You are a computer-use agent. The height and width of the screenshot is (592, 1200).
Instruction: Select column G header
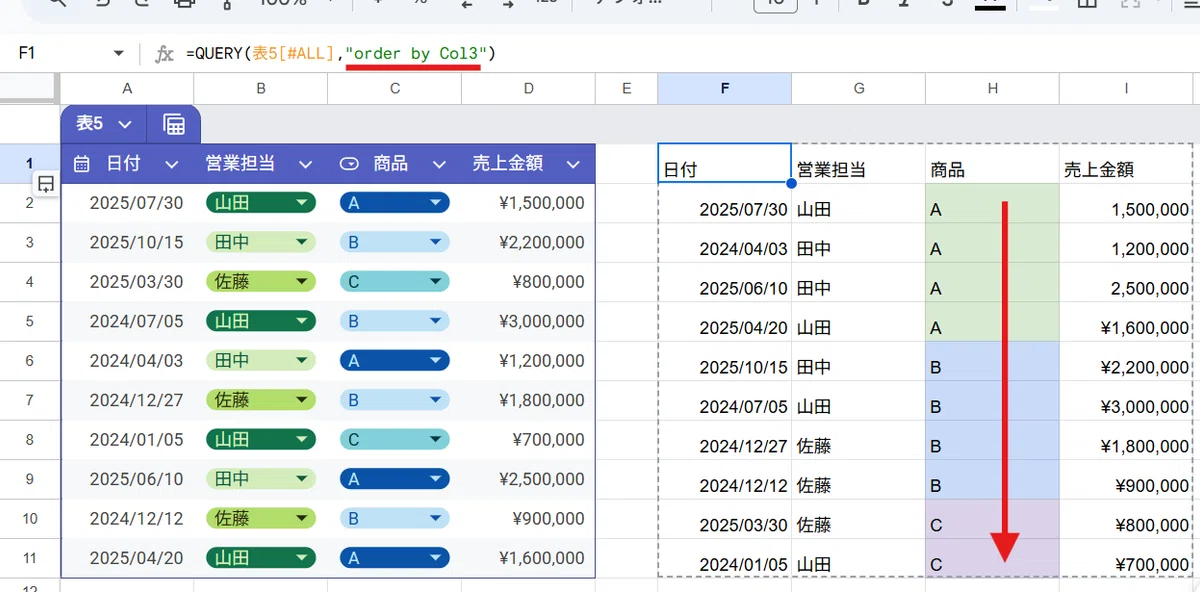point(859,89)
